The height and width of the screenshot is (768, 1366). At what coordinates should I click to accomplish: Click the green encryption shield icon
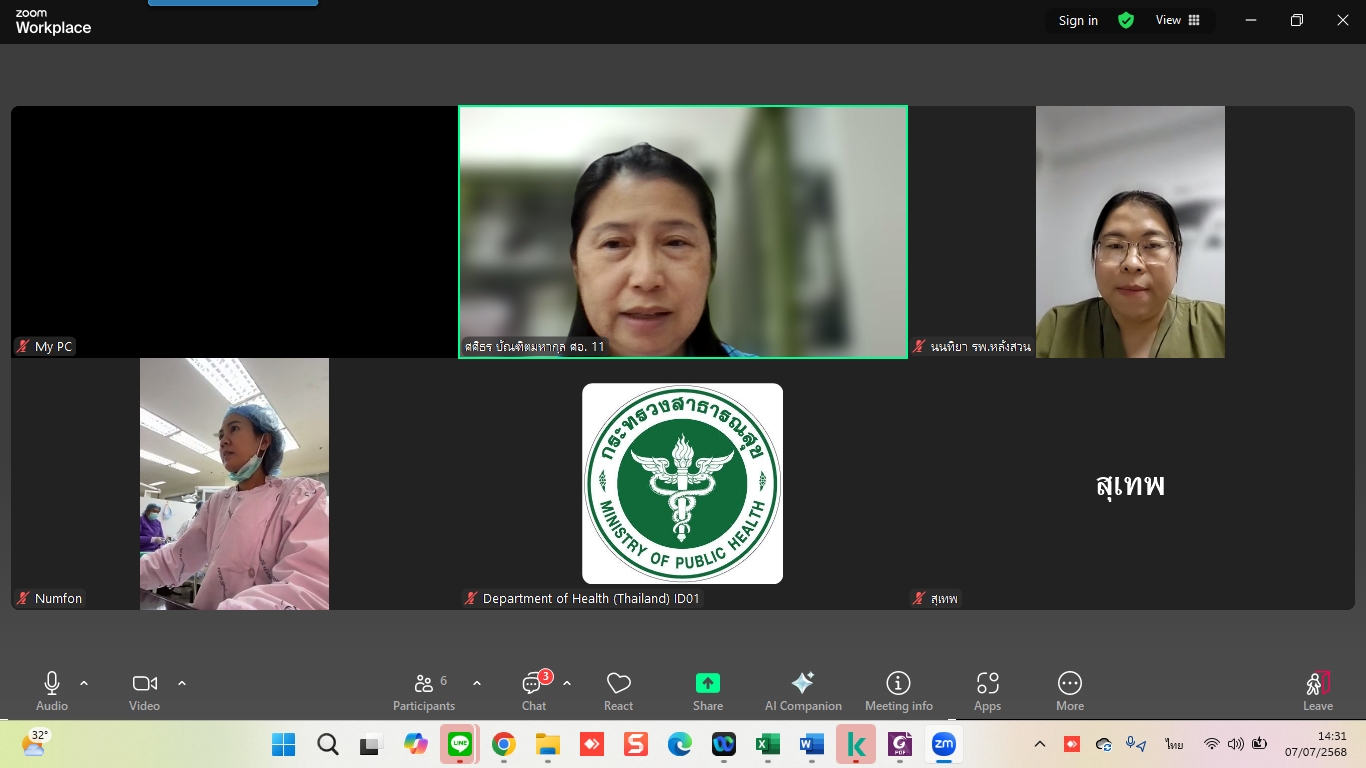click(1126, 20)
